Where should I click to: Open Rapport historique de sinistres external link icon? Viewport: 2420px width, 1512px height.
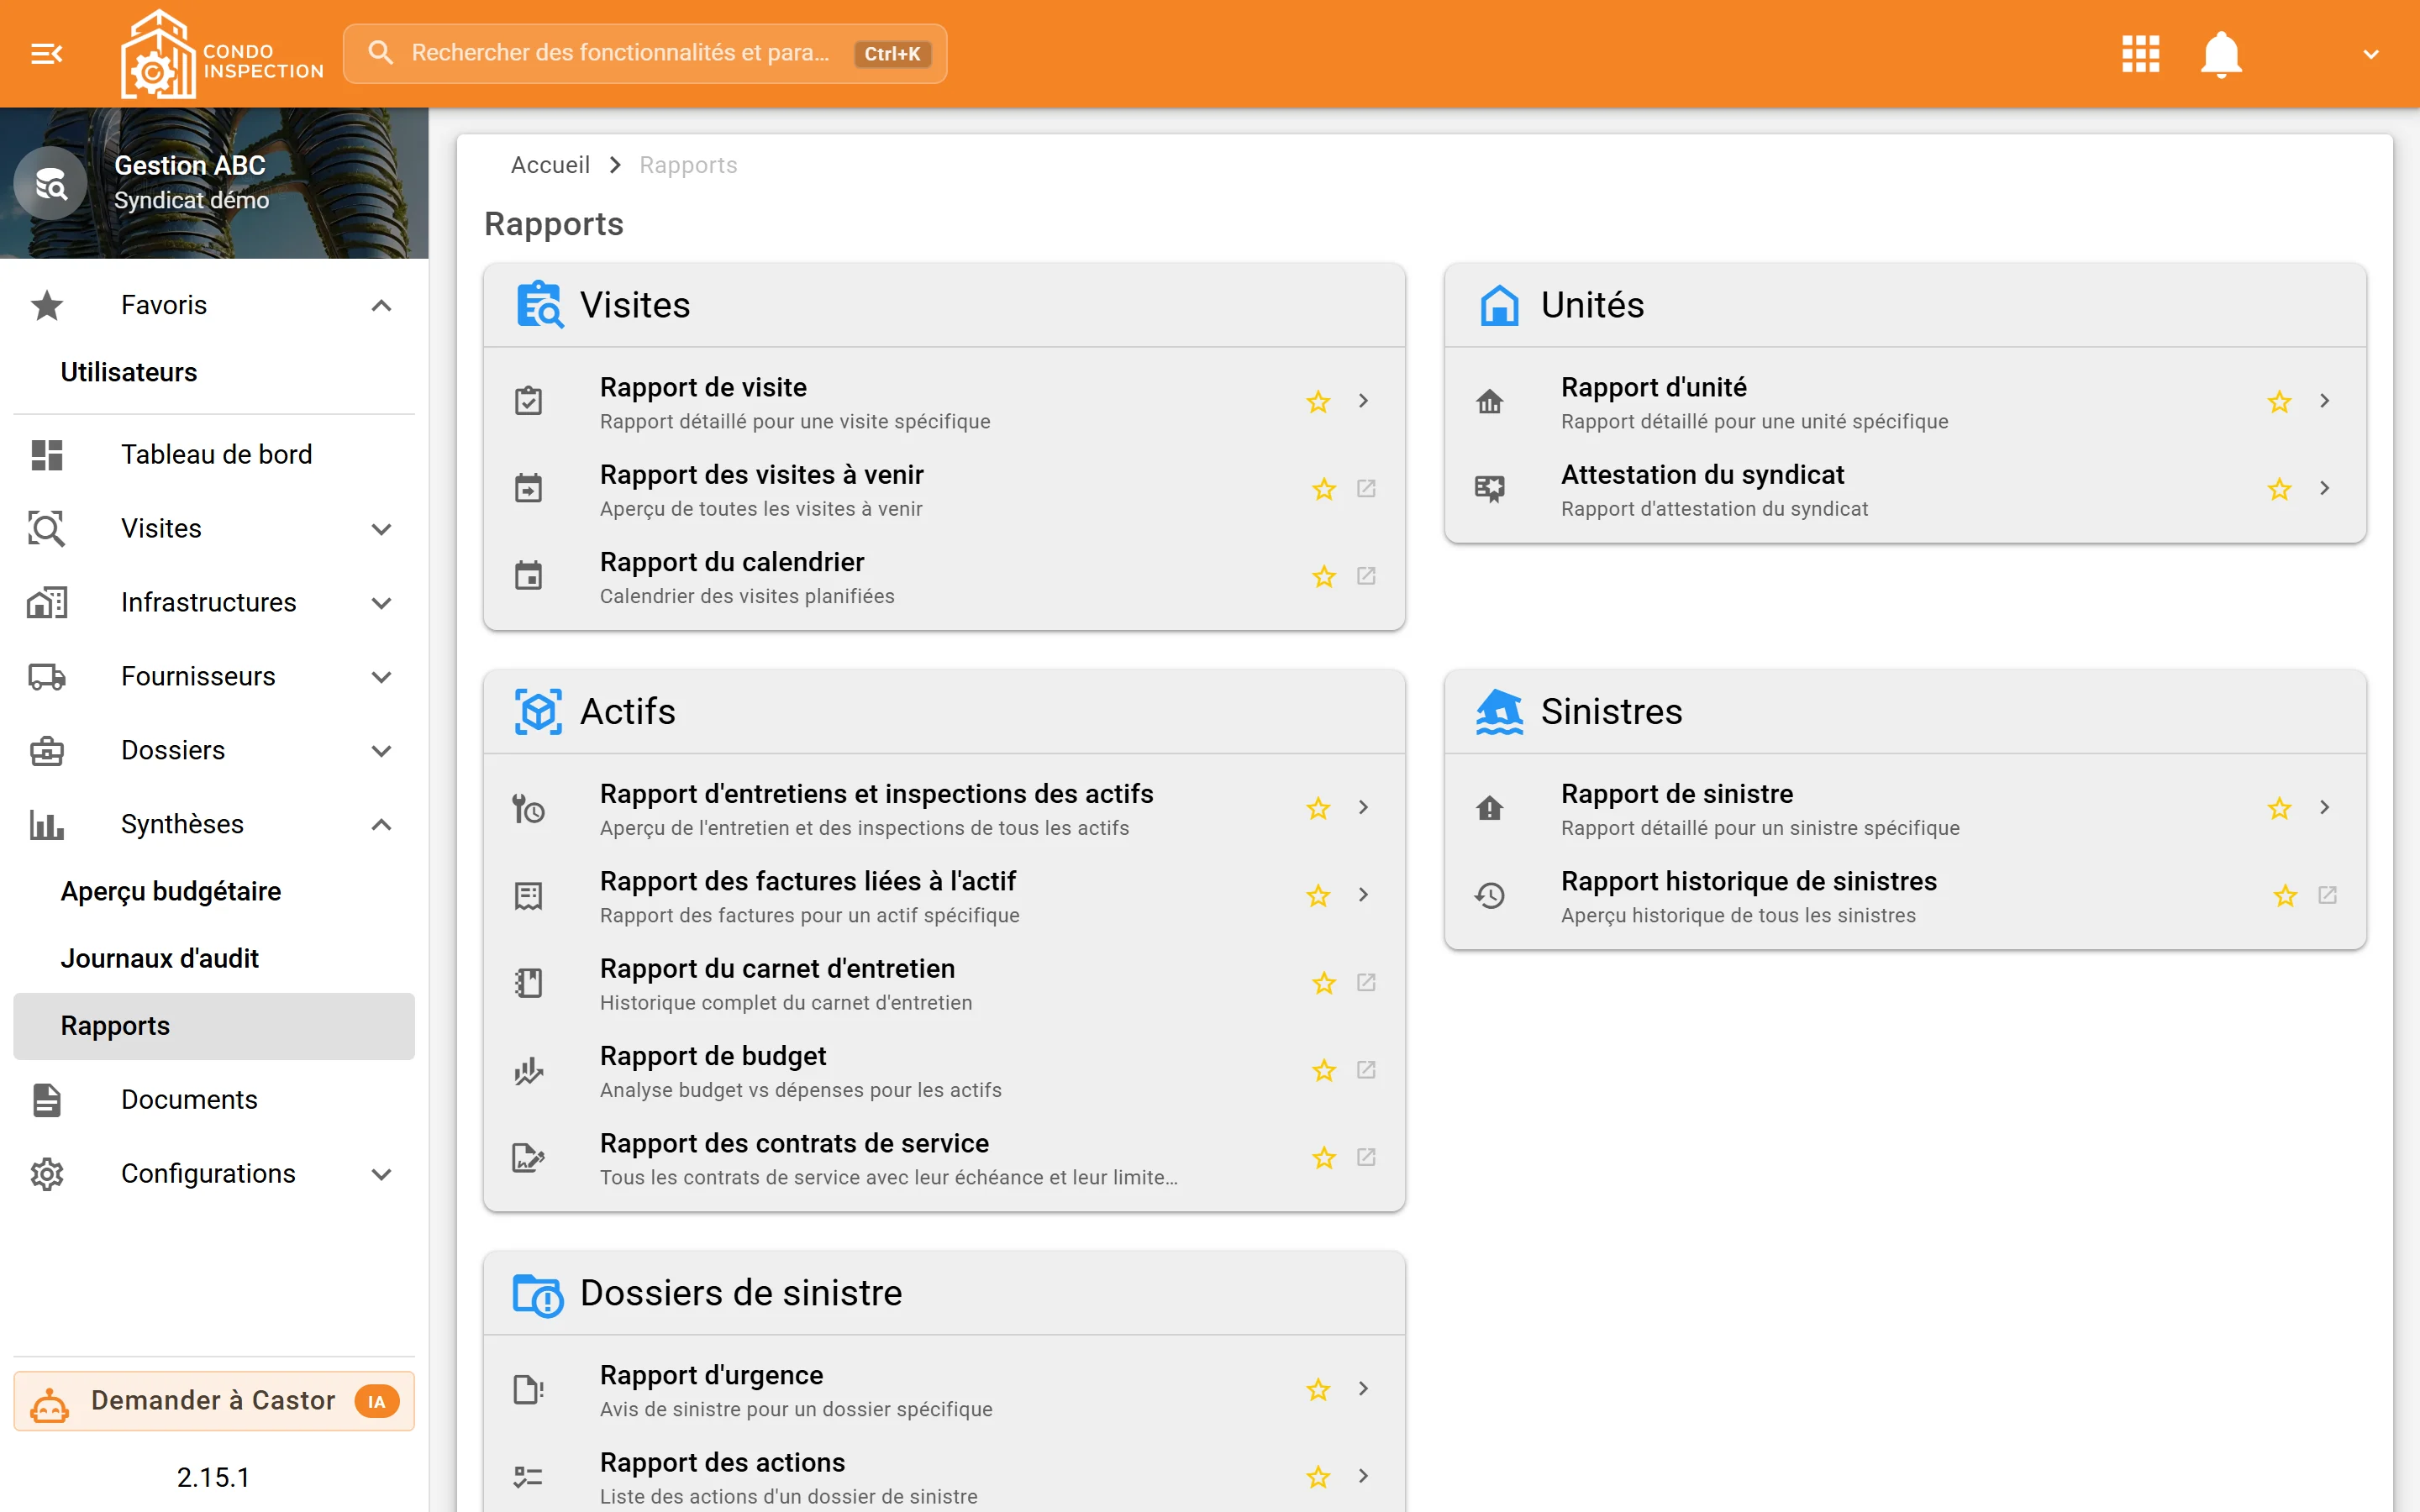click(x=2327, y=895)
